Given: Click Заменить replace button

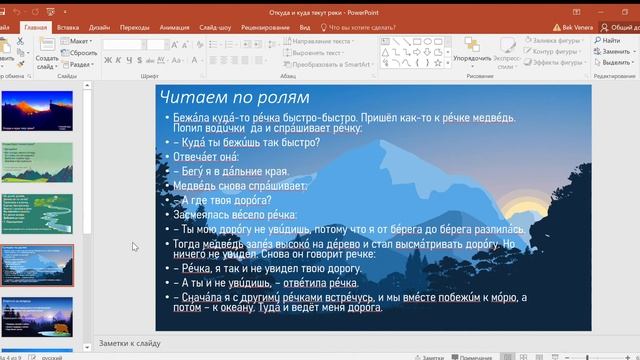Looking at the screenshot, I should [615, 51].
